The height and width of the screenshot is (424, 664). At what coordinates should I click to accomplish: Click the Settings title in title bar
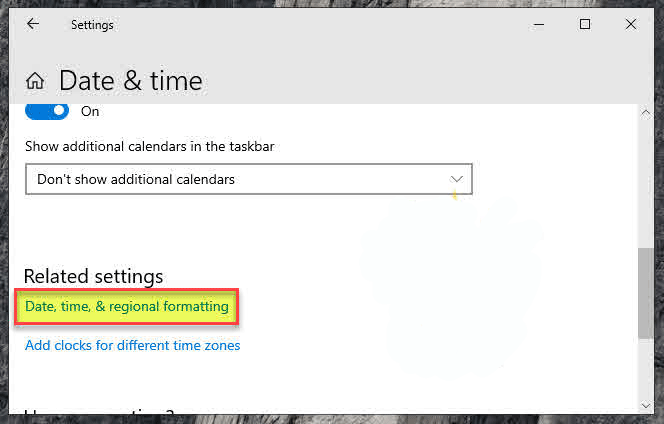[x=92, y=25]
